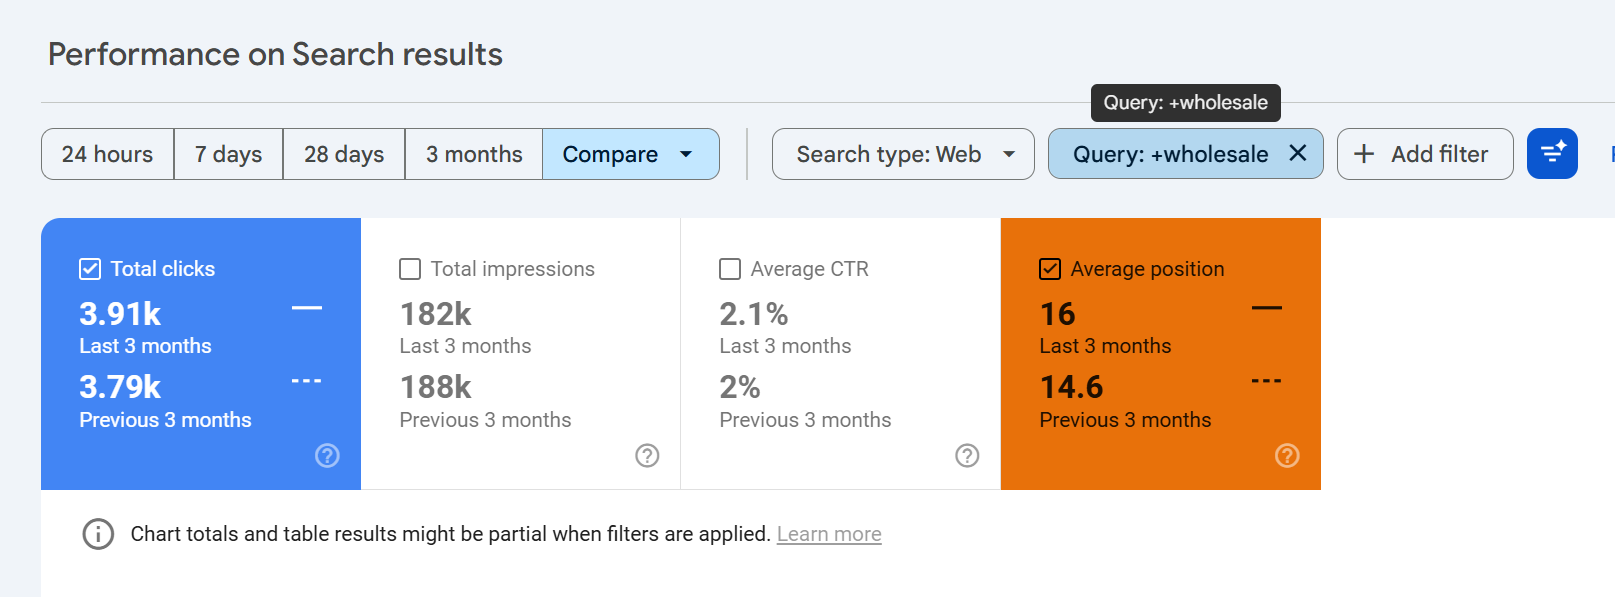Image resolution: width=1615 pixels, height=597 pixels.
Task: Click the plus icon in Add filter
Action: [x=1363, y=154]
